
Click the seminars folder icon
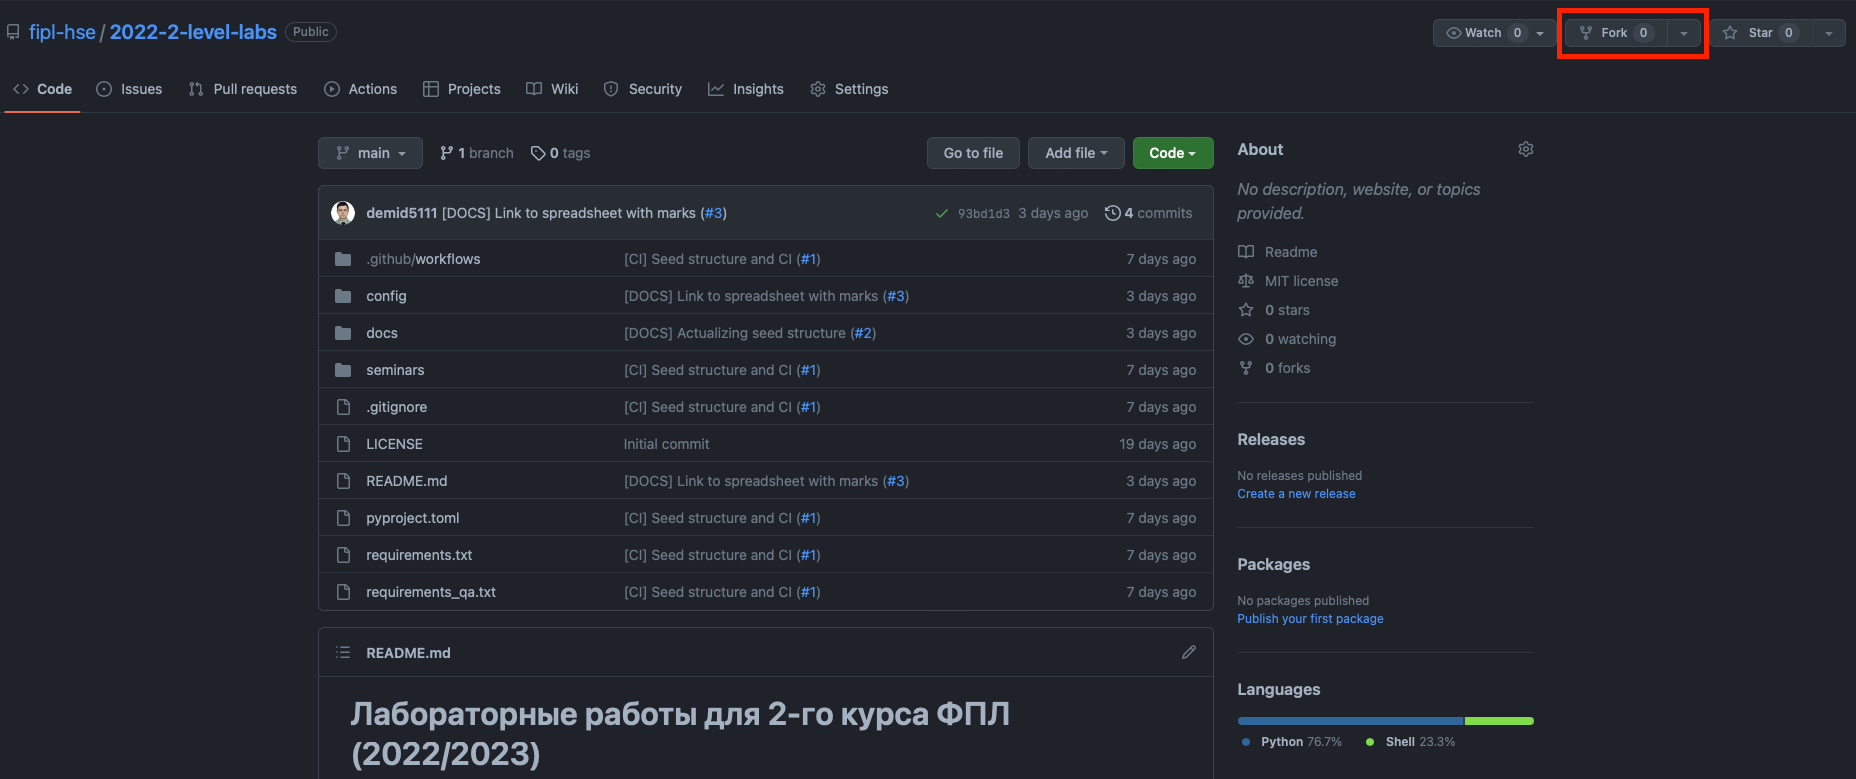[343, 370]
